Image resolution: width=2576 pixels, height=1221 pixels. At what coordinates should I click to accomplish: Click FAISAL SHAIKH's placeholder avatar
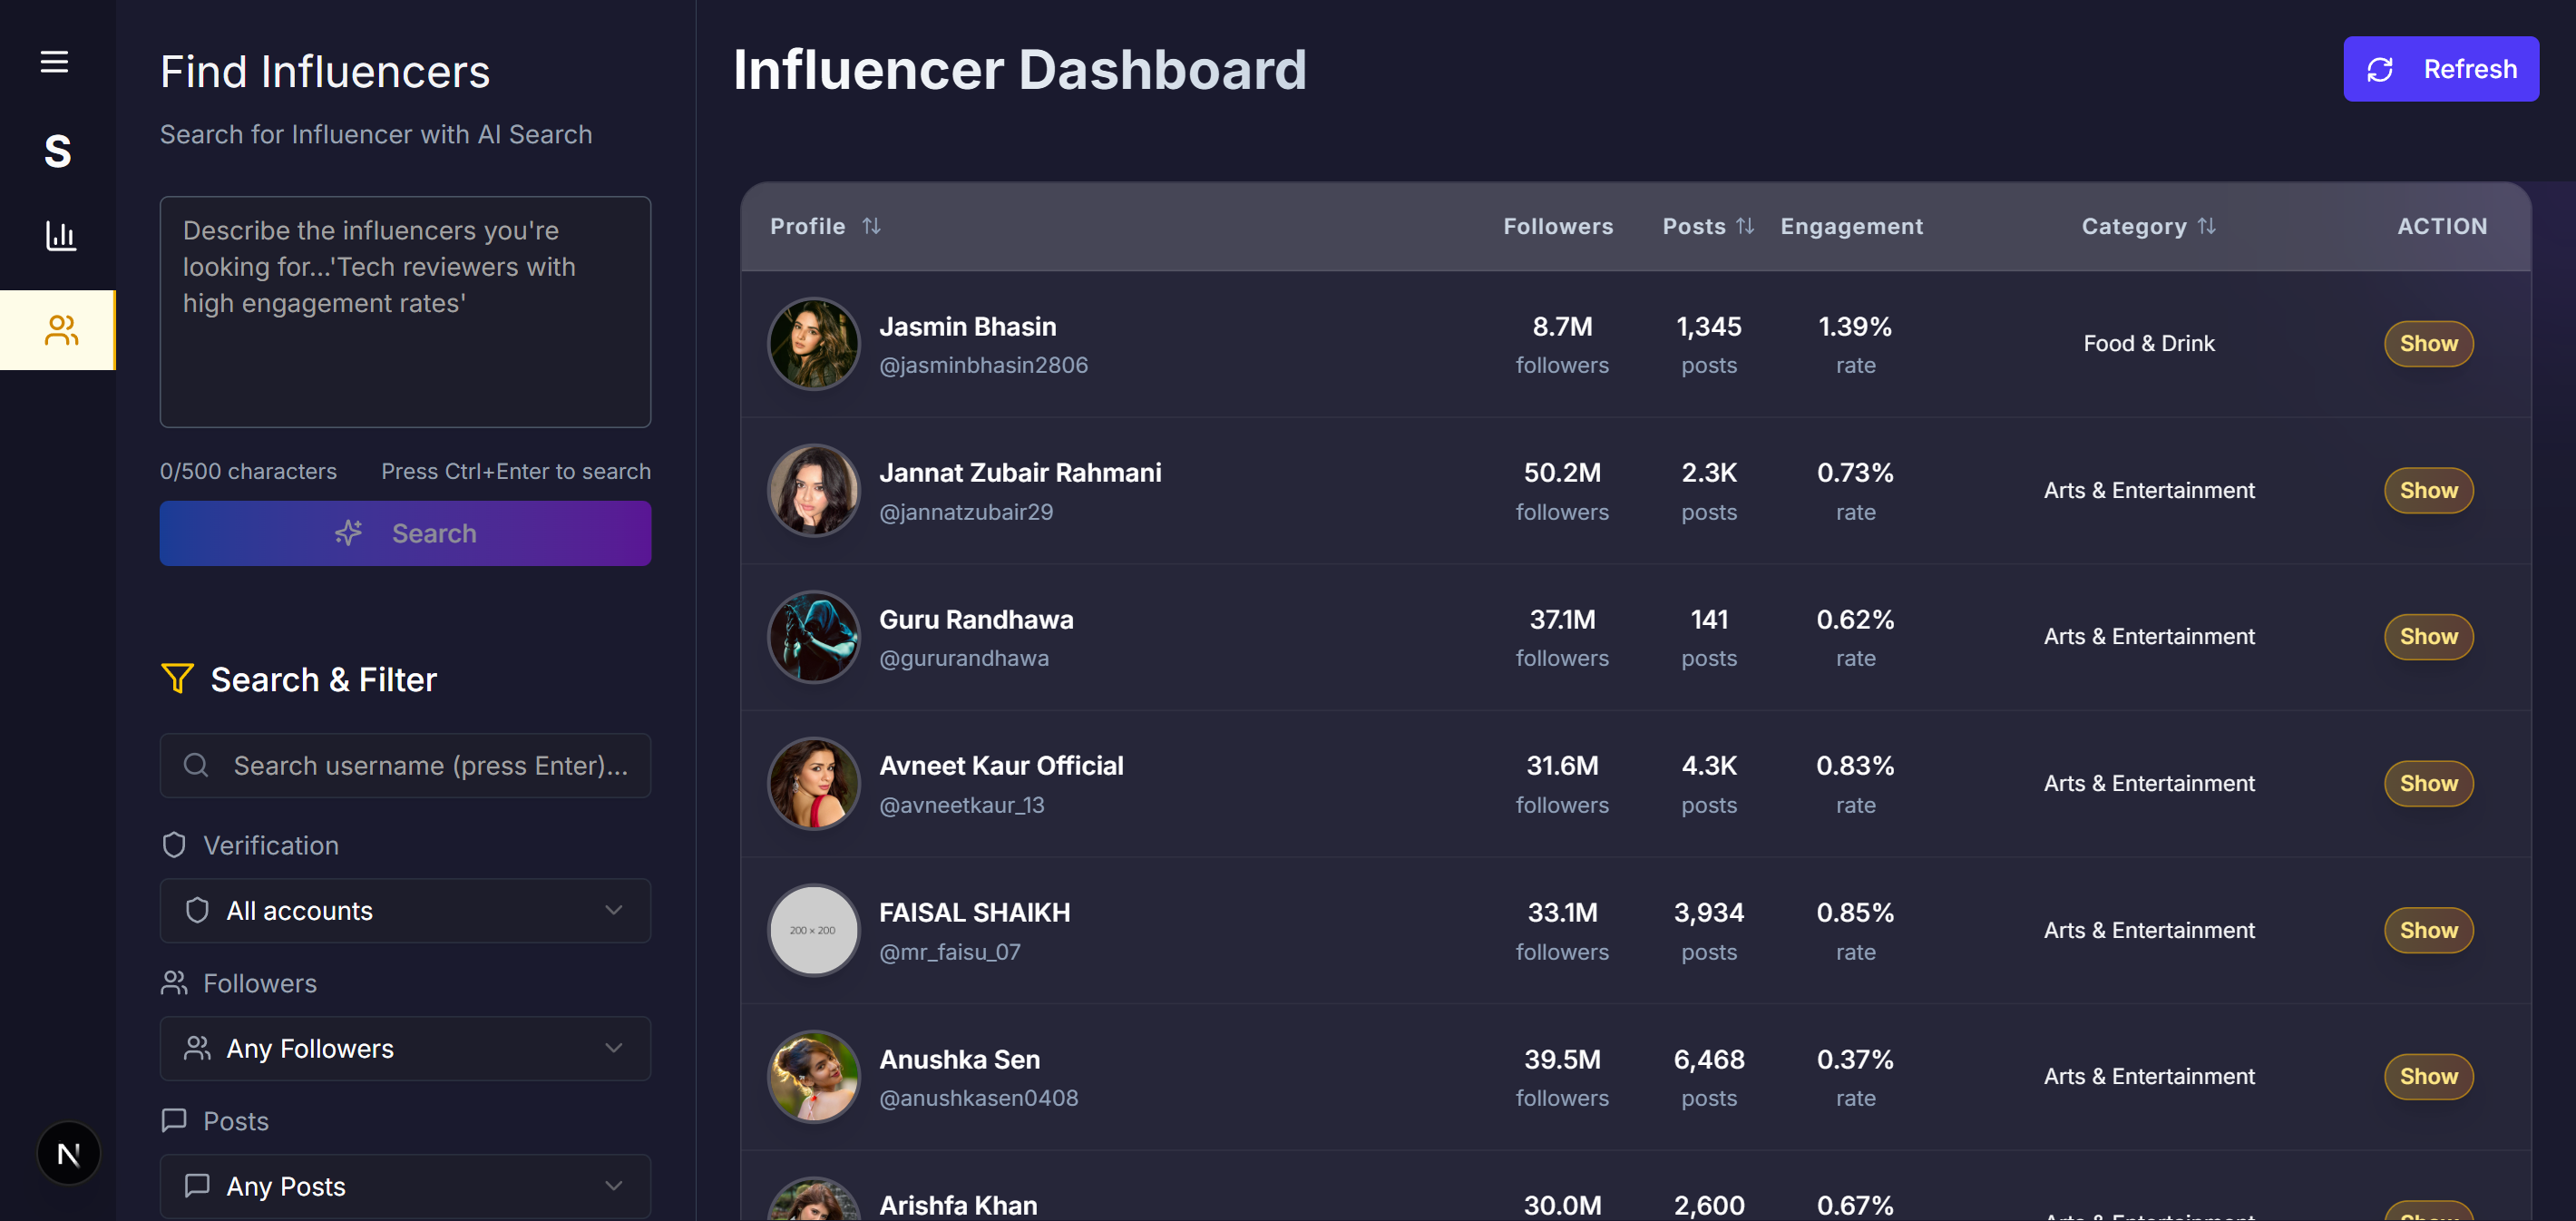[x=813, y=930]
